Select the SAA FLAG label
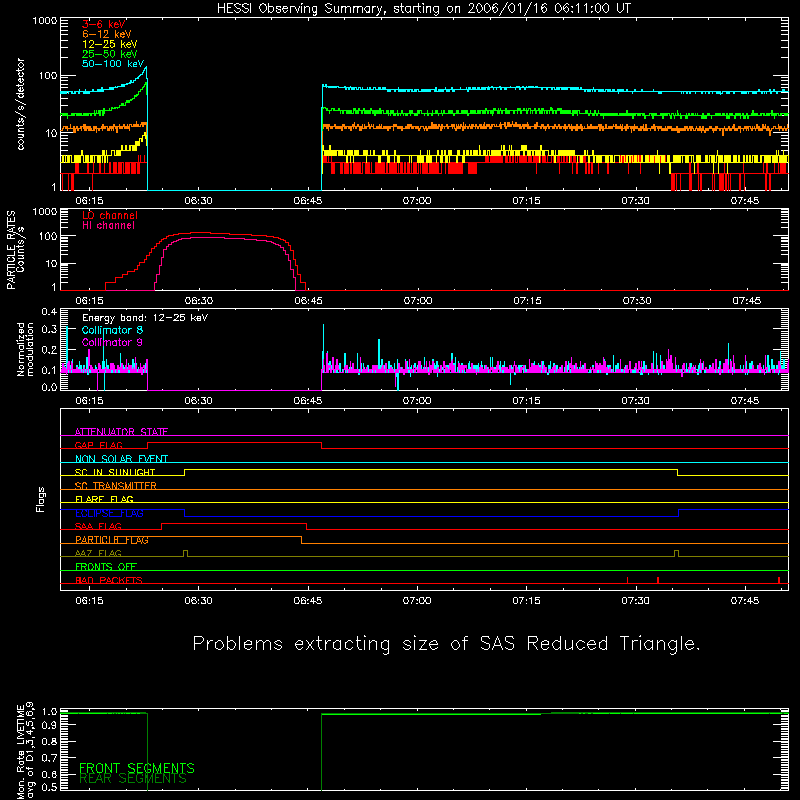Viewport: 800px width, 800px height. (x=98, y=526)
